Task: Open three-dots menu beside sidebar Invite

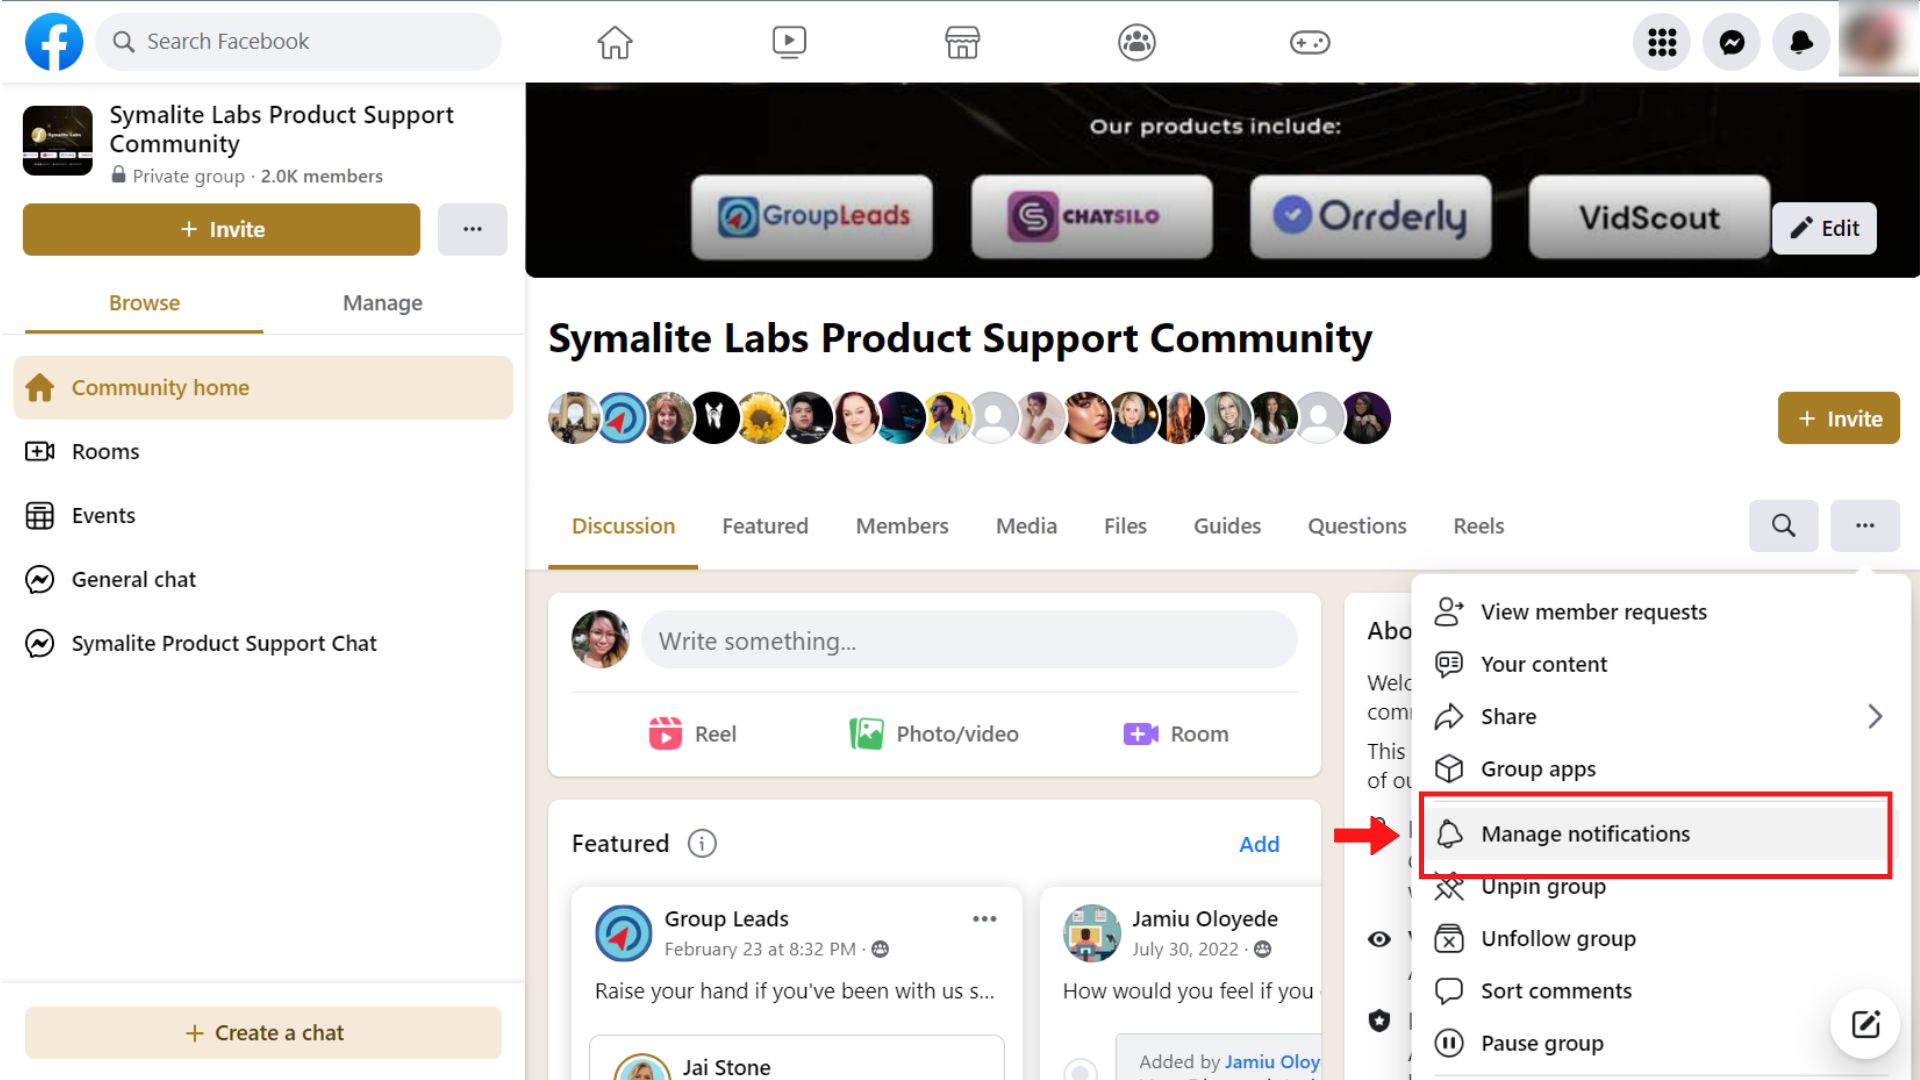Action: (472, 229)
